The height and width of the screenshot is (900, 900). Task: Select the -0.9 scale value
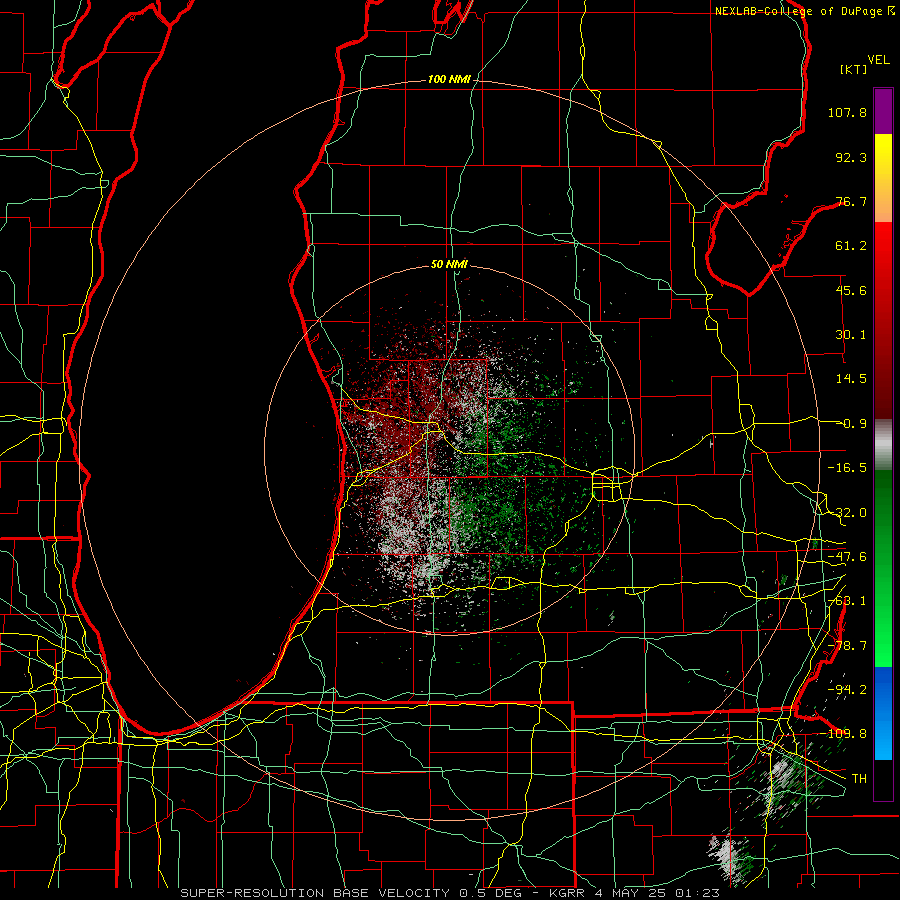(852, 424)
